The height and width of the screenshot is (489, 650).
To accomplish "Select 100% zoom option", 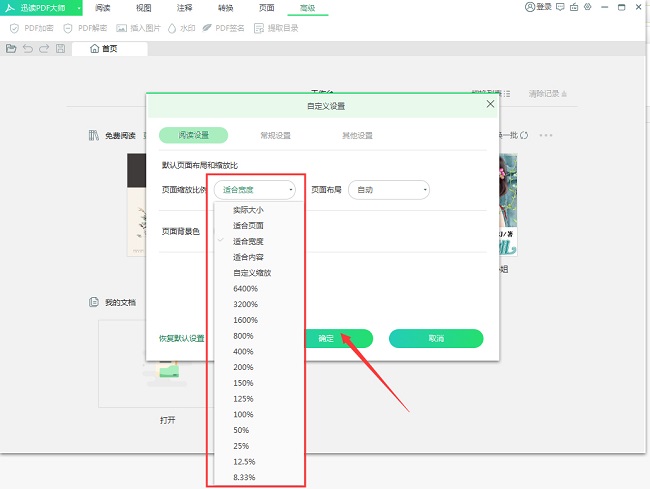I will [x=259, y=415].
